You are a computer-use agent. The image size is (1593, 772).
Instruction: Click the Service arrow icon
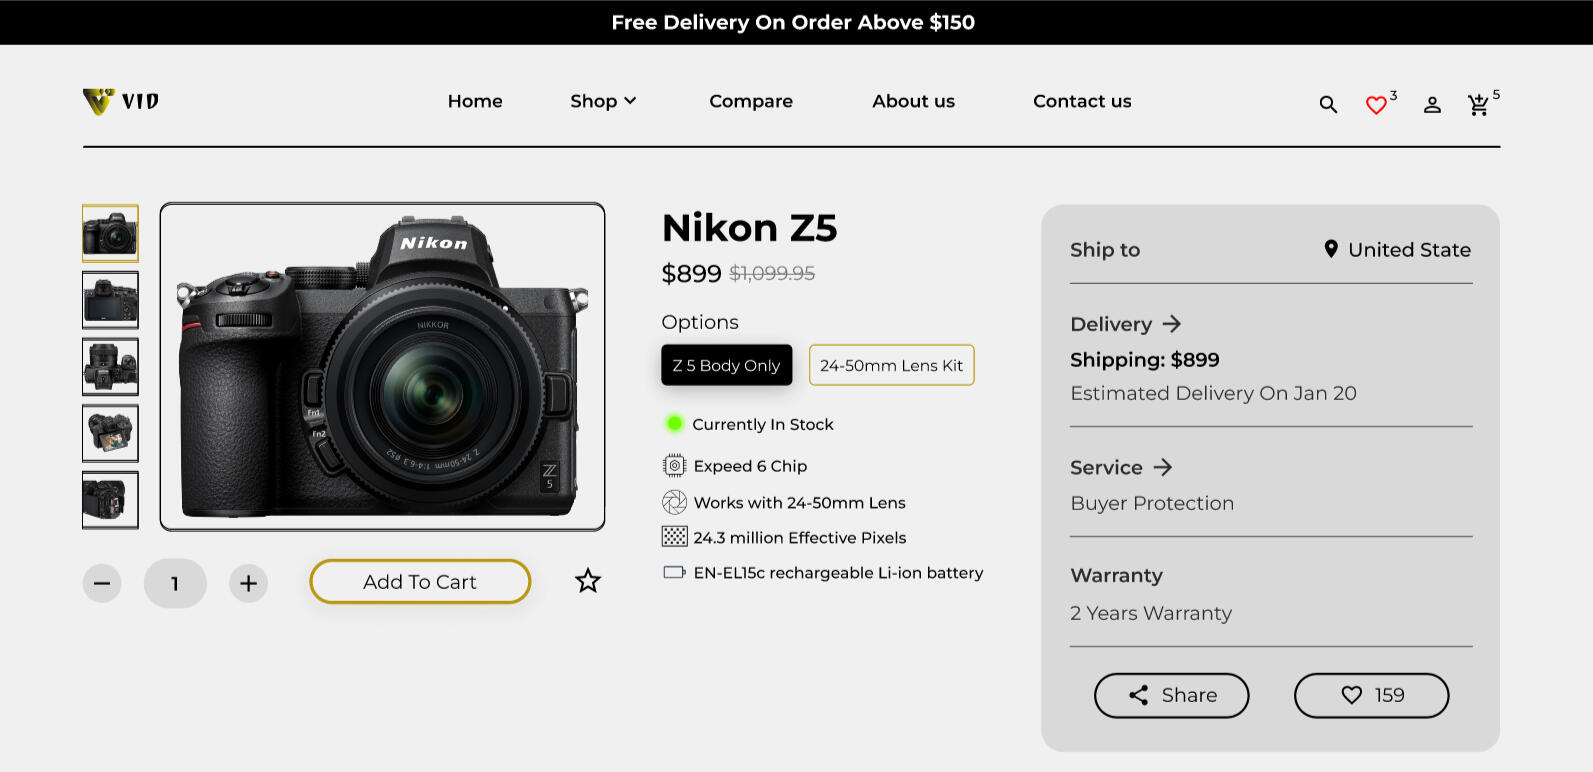tap(1163, 467)
